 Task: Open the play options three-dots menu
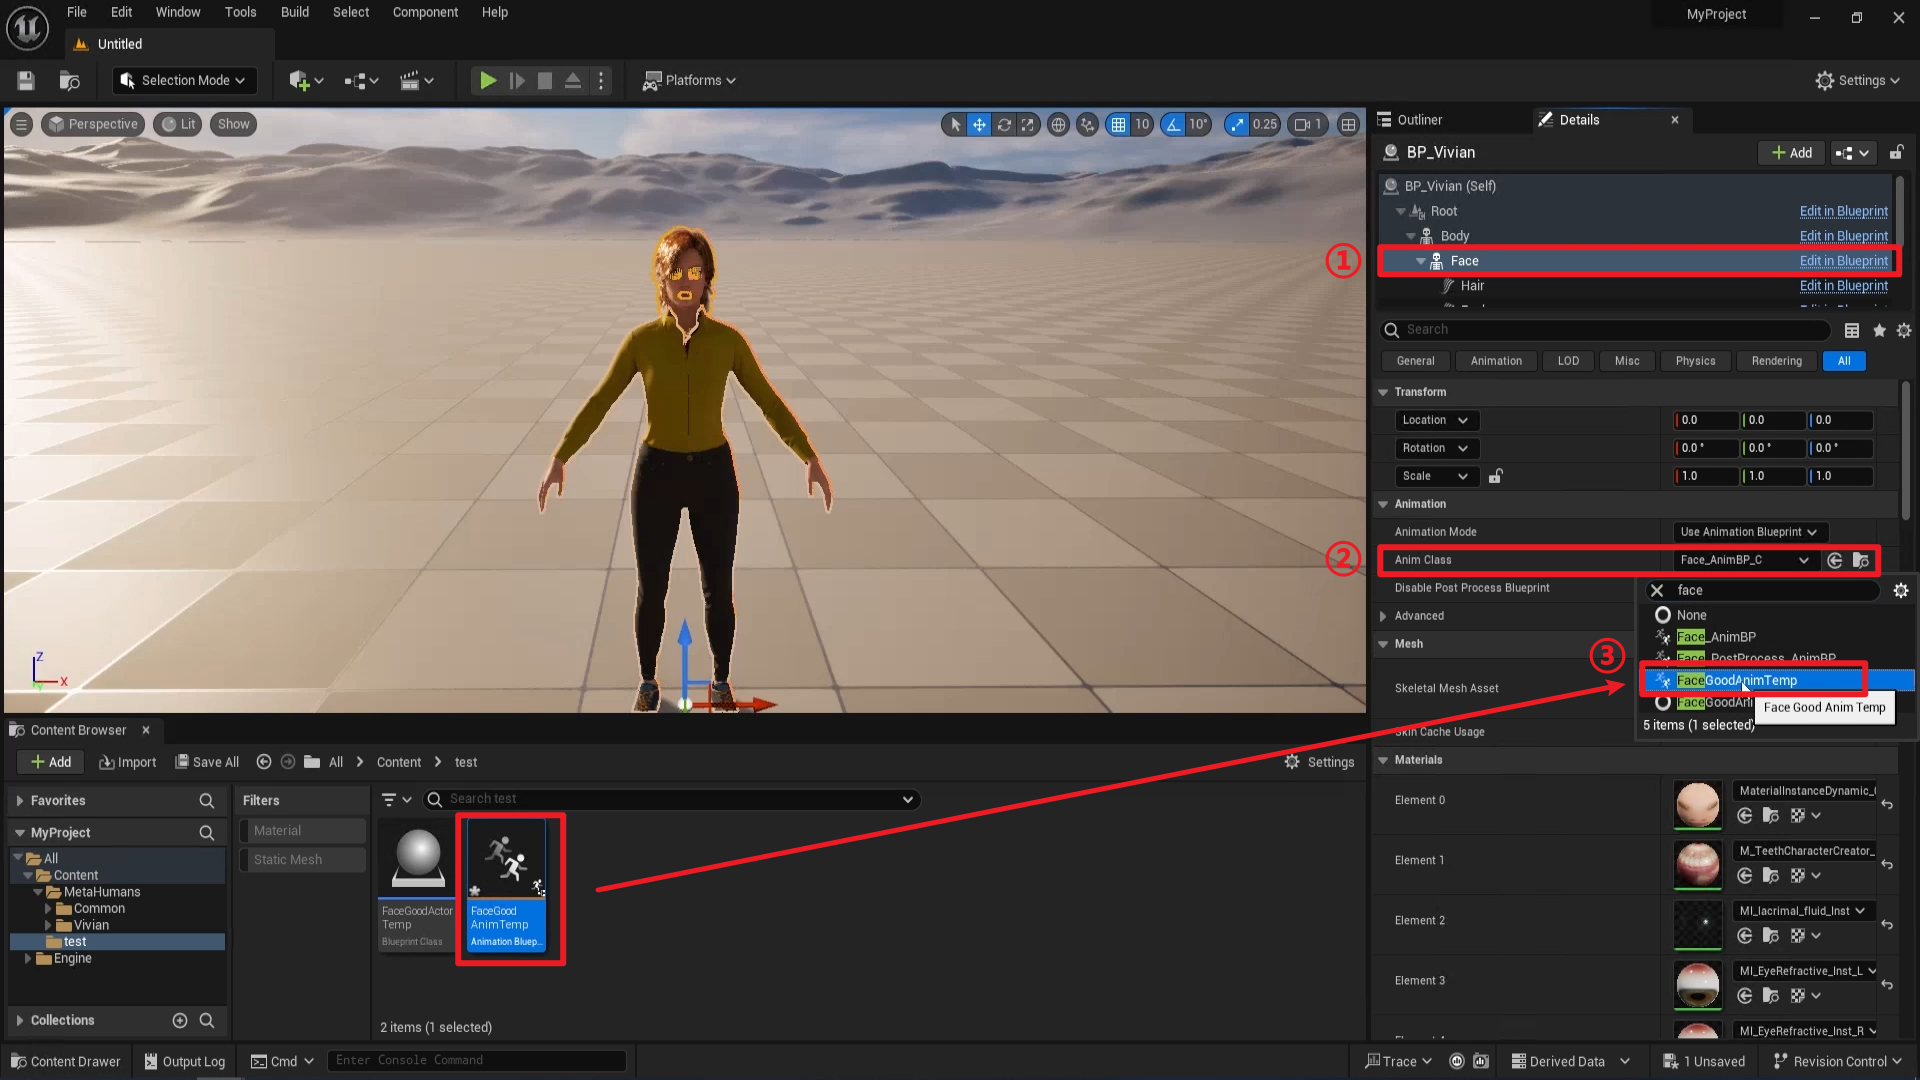[601, 81]
